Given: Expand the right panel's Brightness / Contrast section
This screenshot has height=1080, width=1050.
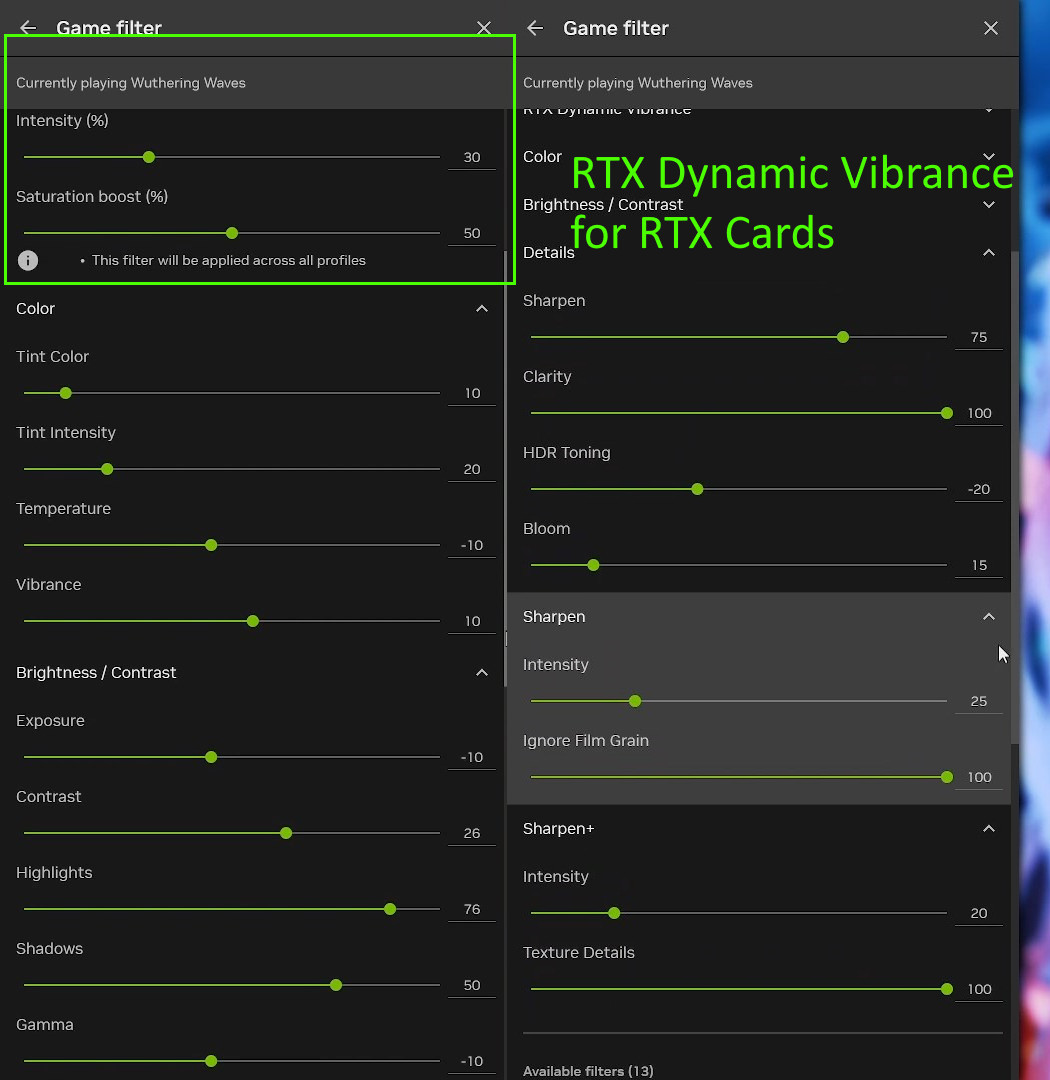Looking at the screenshot, I should [989, 205].
